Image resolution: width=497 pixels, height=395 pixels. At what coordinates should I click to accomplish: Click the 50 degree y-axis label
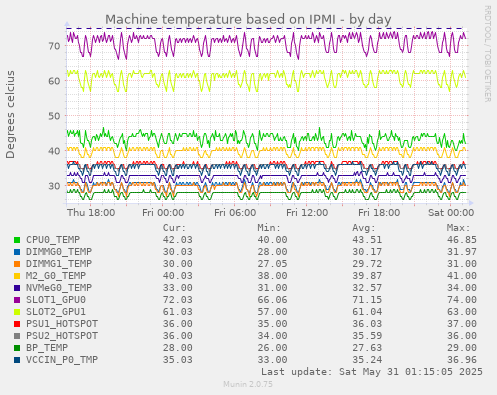[54, 116]
